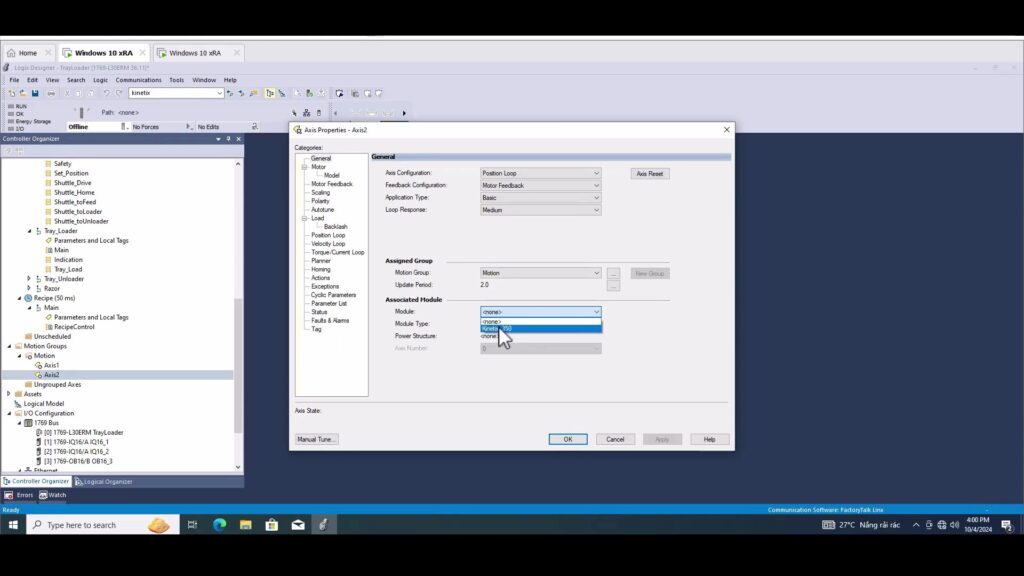Collapse the Motion Groups tree node

pyautogui.click(x=9, y=346)
